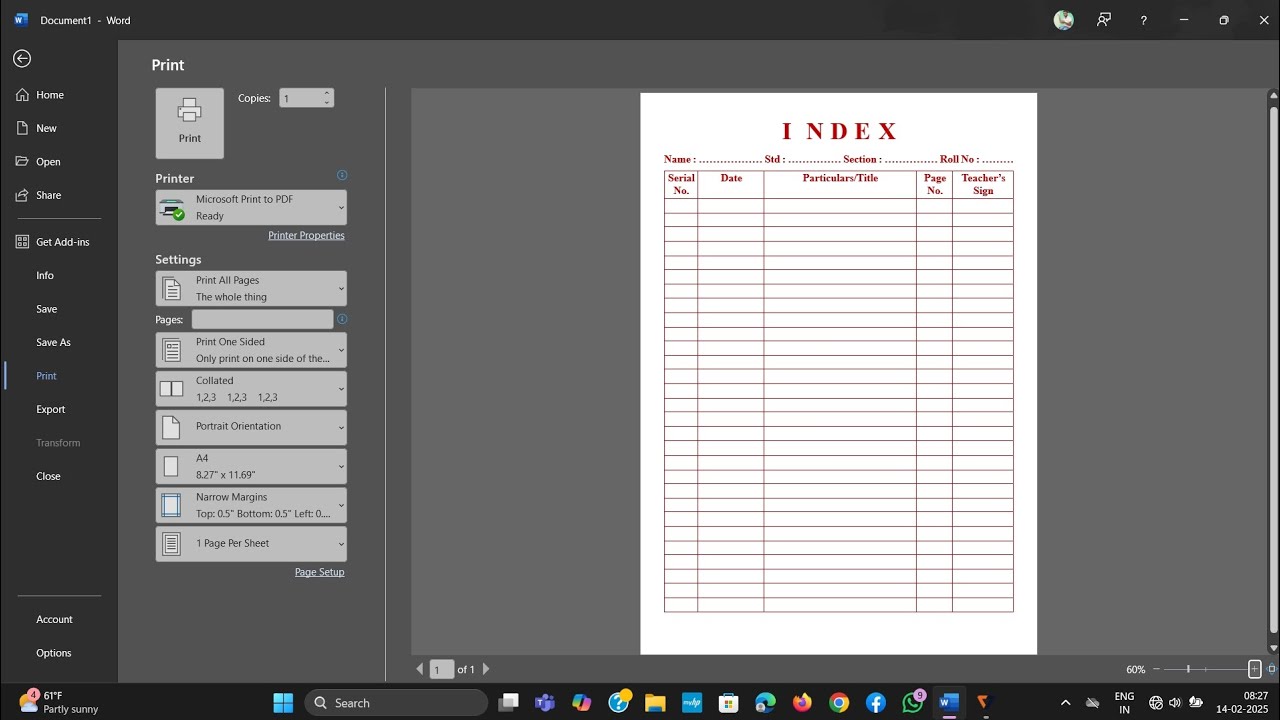The height and width of the screenshot is (720, 1280).
Task: Open the Portrait Orientation dropdown
Action: [x=251, y=427]
